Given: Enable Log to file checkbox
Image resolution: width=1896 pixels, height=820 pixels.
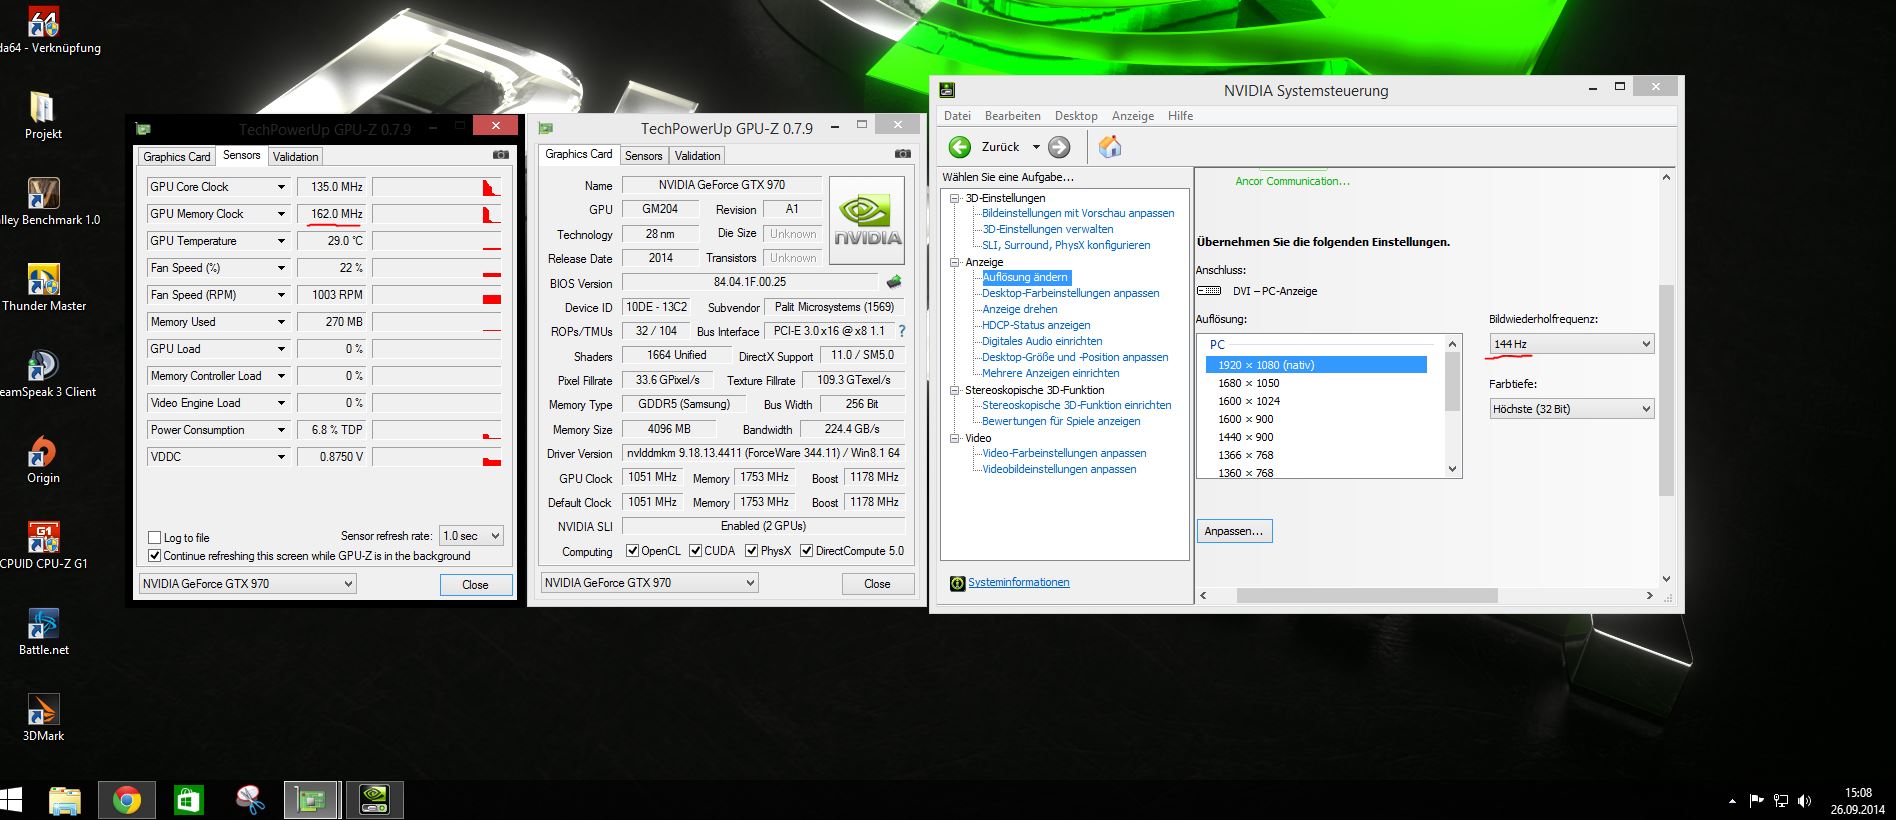Looking at the screenshot, I should [155, 537].
